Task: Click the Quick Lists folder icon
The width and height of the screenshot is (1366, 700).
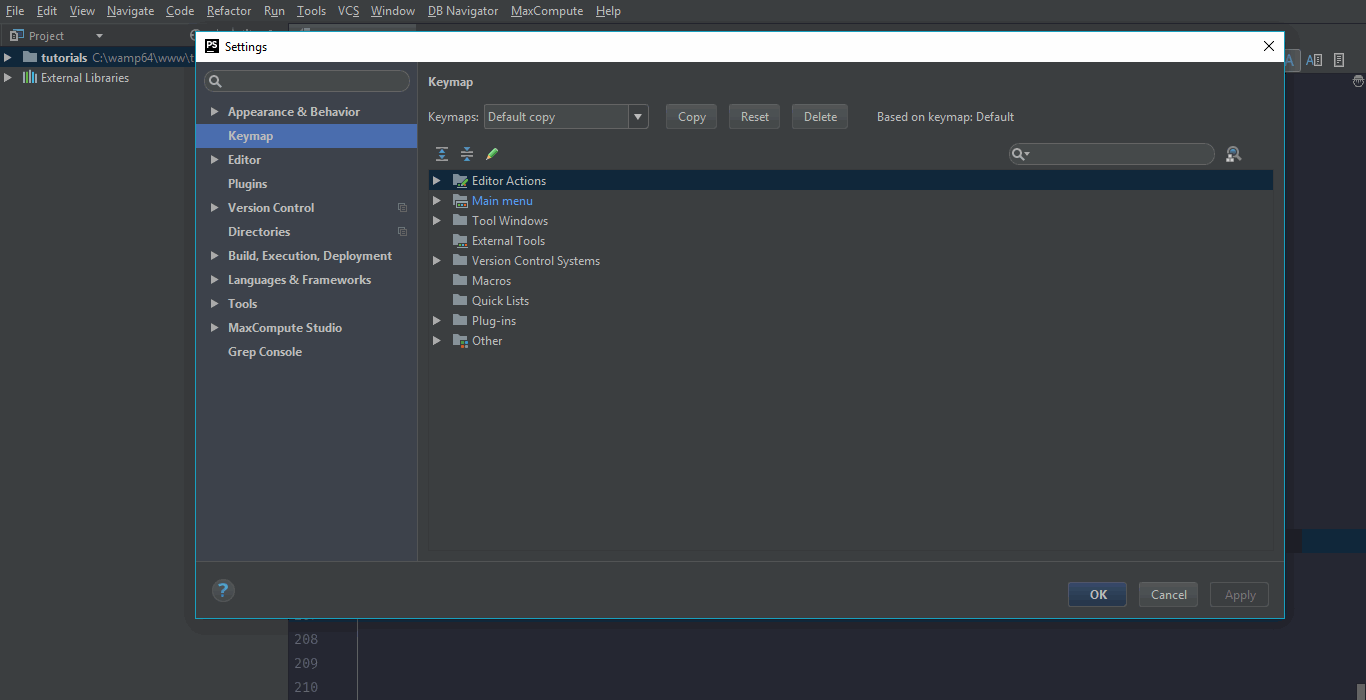Action: coord(460,301)
